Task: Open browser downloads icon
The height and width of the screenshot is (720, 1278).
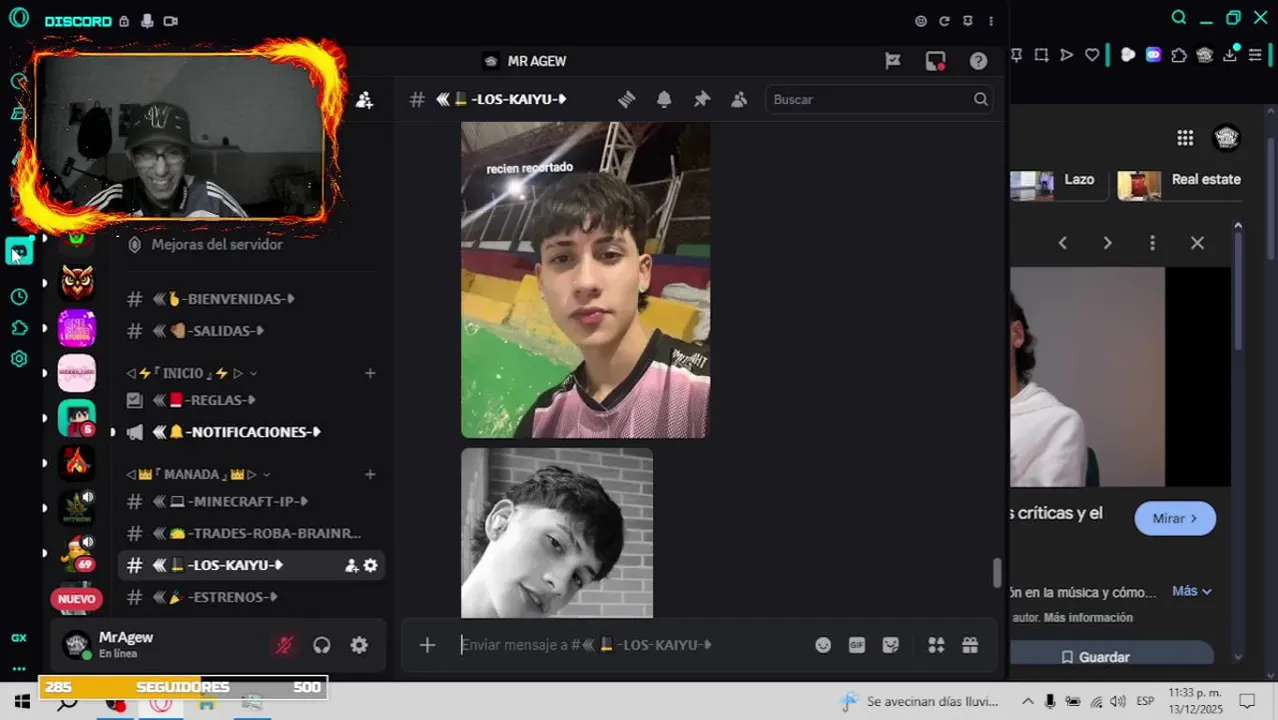Action: pos(1230,55)
